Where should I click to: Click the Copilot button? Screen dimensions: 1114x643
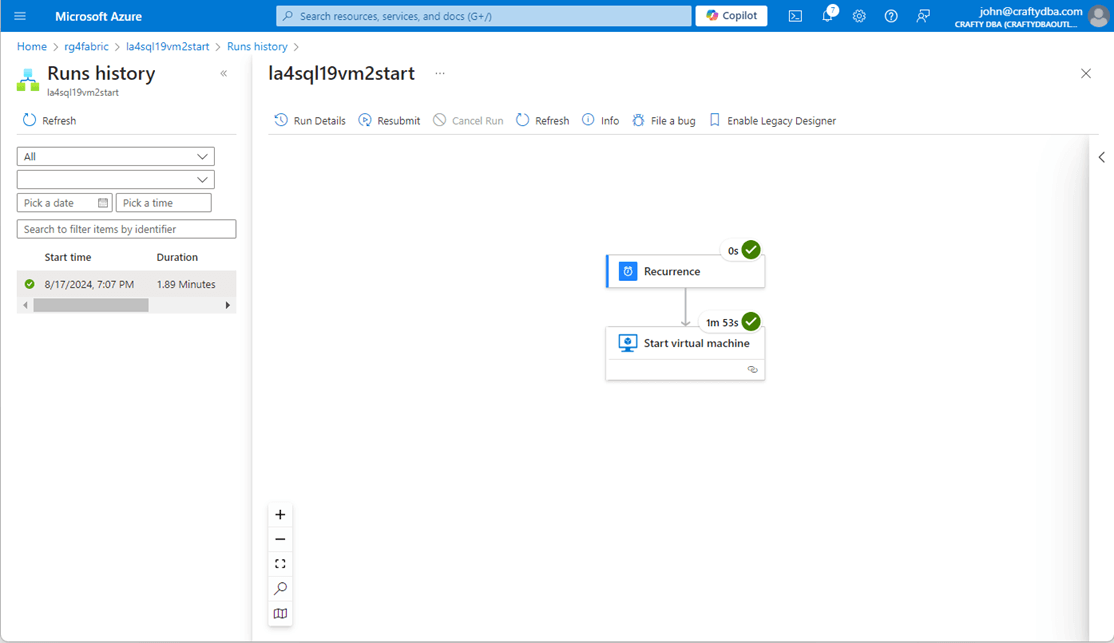(x=731, y=16)
